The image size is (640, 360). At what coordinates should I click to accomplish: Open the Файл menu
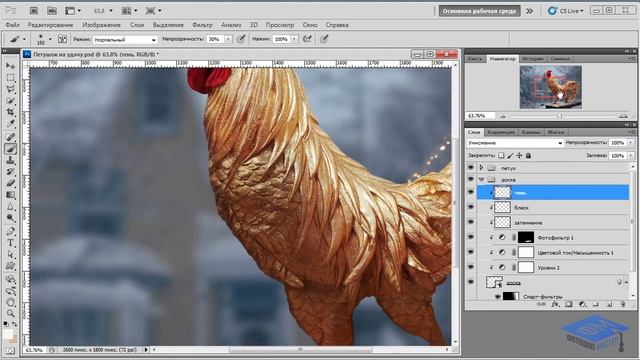(x=13, y=25)
